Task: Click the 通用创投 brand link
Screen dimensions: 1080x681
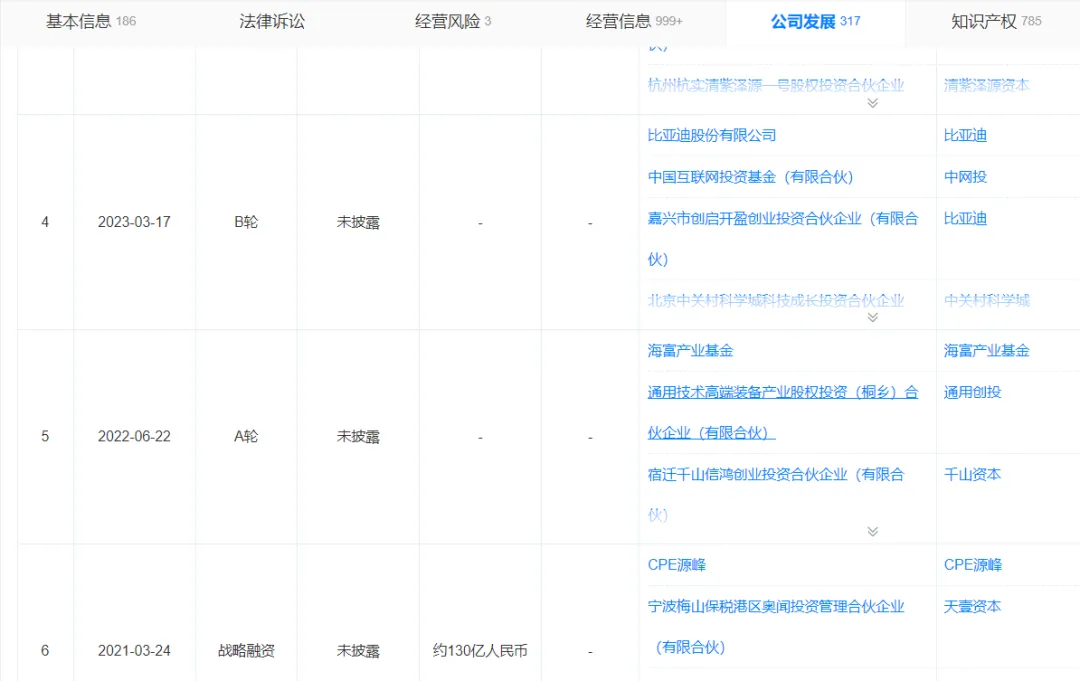Action: (x=972, y=392)
